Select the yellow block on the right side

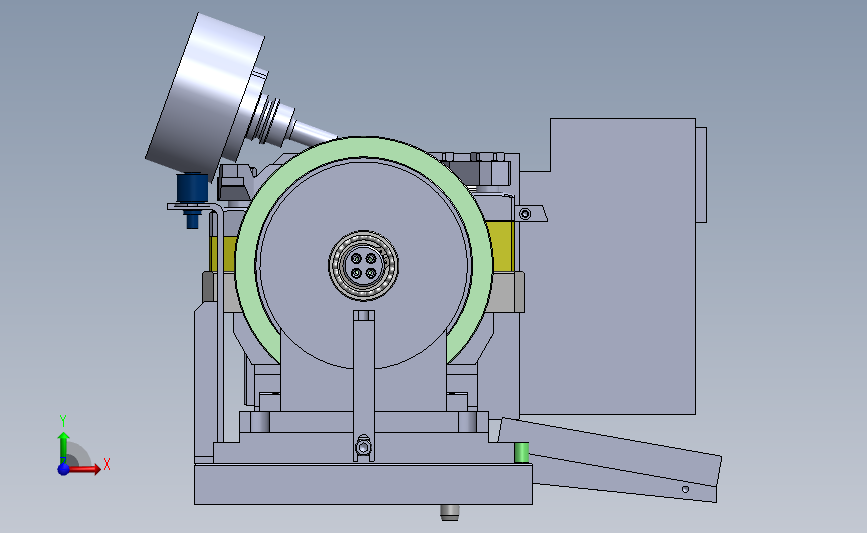pyautogui.click(x=500, y=246)
